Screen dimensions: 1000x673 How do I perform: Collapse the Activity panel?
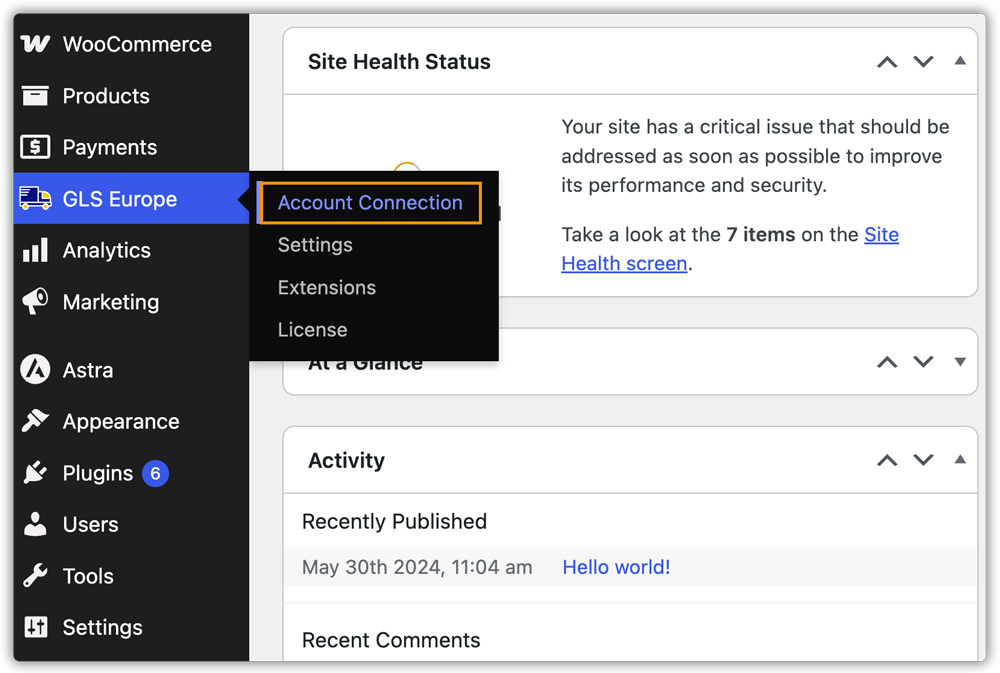960,459
